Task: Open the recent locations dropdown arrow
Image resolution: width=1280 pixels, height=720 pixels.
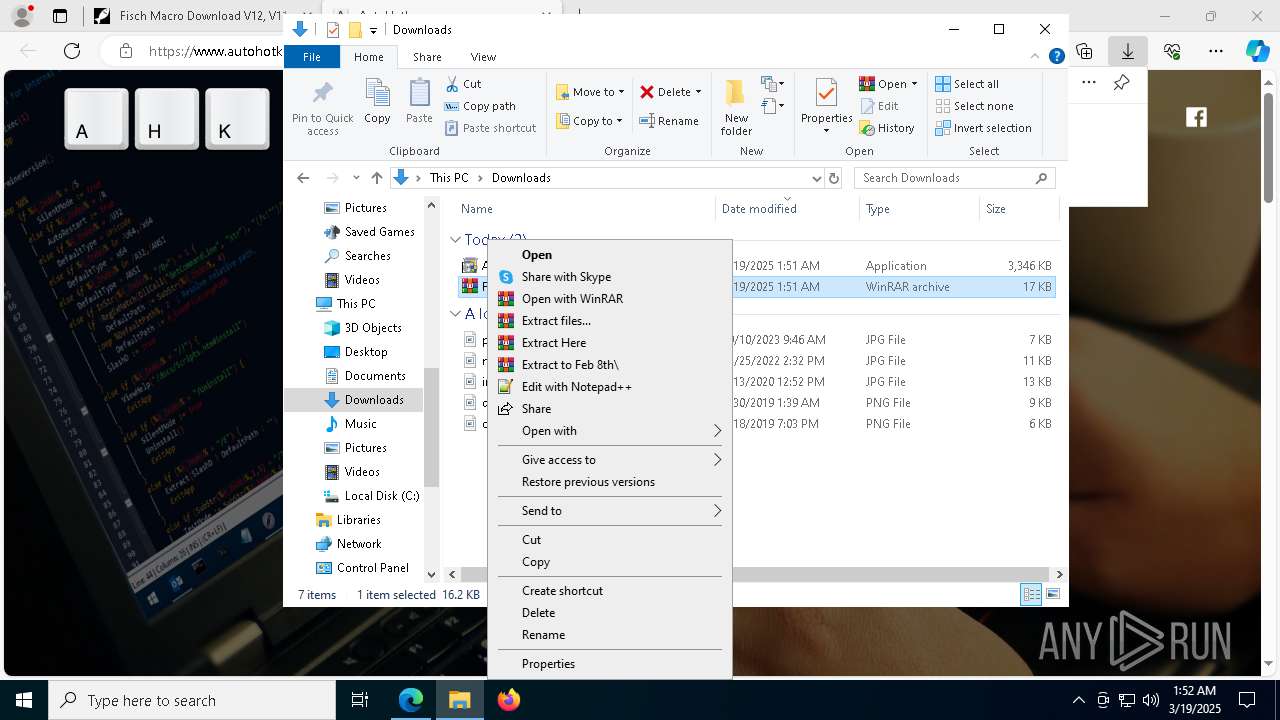Action: tap(356, 178)
